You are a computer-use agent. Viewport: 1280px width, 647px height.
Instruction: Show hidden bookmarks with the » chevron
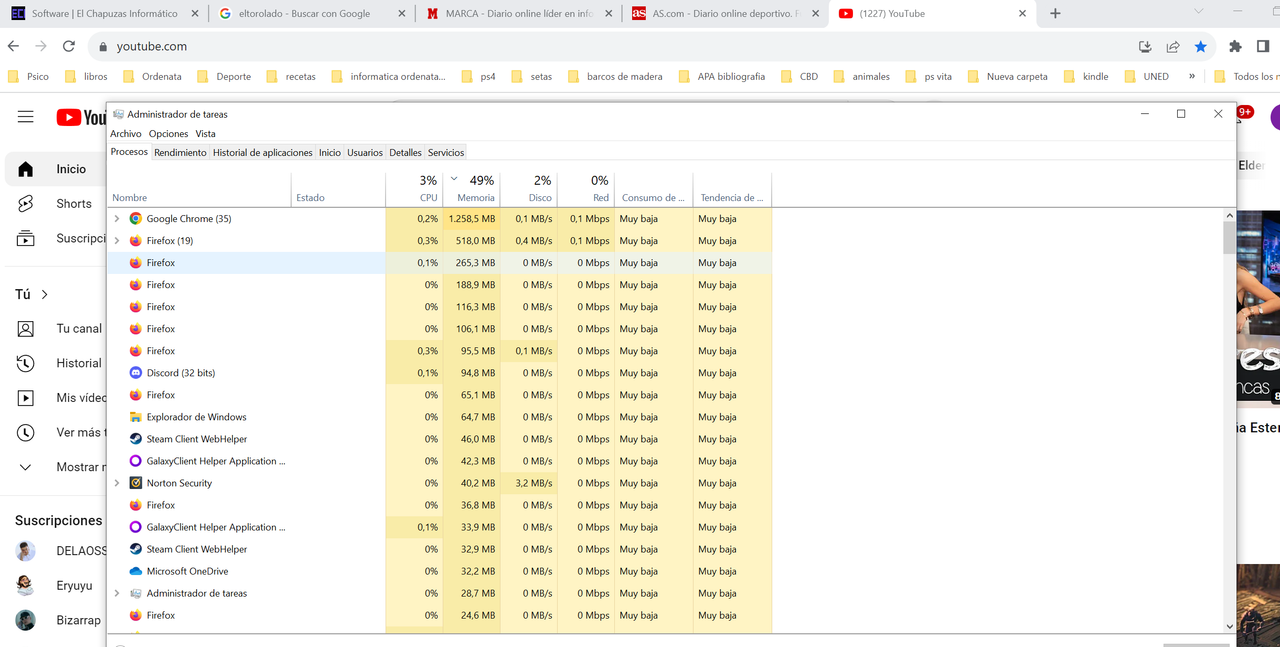tap(1192, 76)
